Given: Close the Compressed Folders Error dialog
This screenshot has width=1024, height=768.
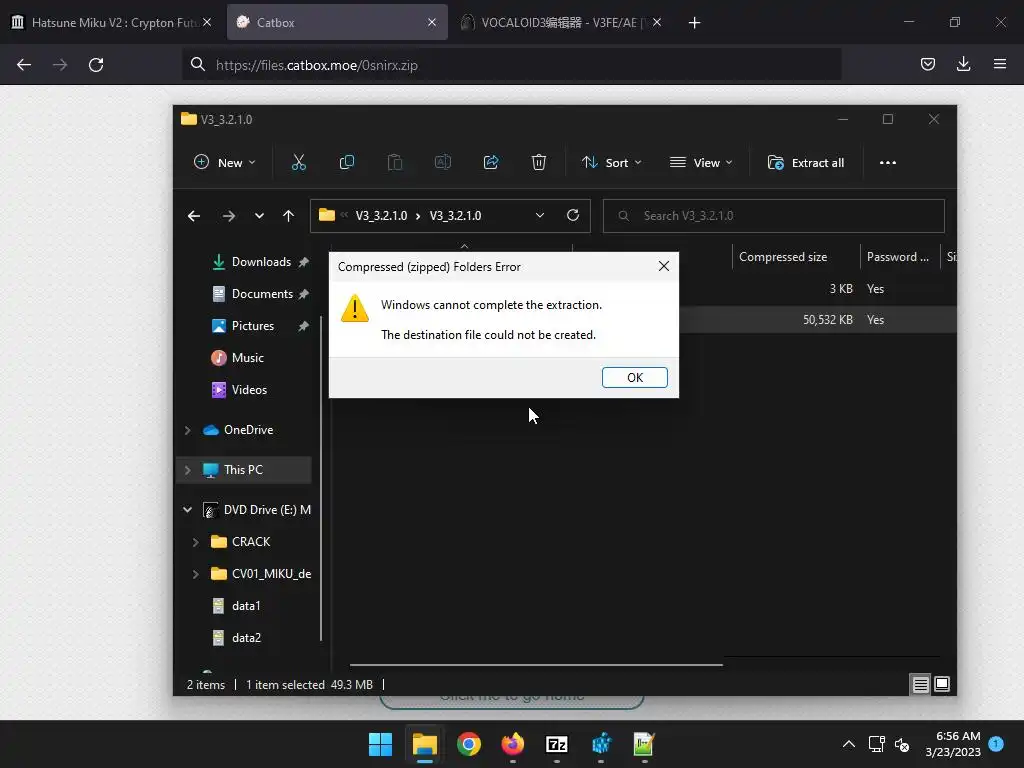Looking at the screenshot, I should point(664,266).
